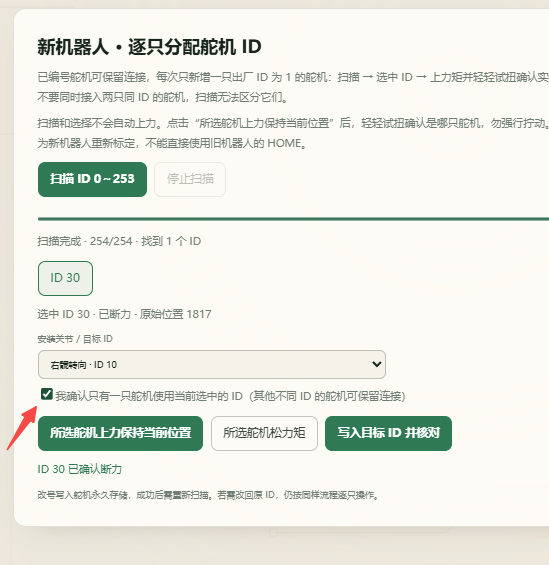Click the text "扫描完成 · 254/254 · 找到 1 个 ID"
The height and width of the screenshot is (565, 549).
pos(119,241)
